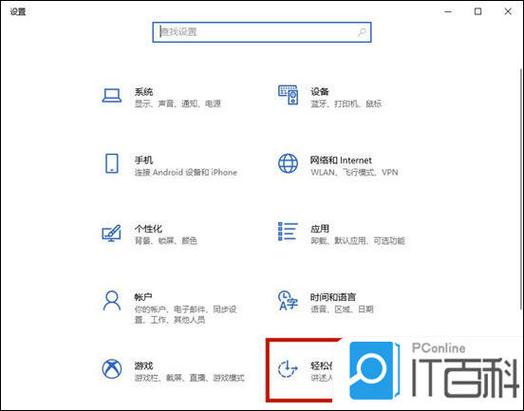Open the 设备 keyboard and speaker icon
The height and width of the screenshot is (411, 524).
point(288,95)
